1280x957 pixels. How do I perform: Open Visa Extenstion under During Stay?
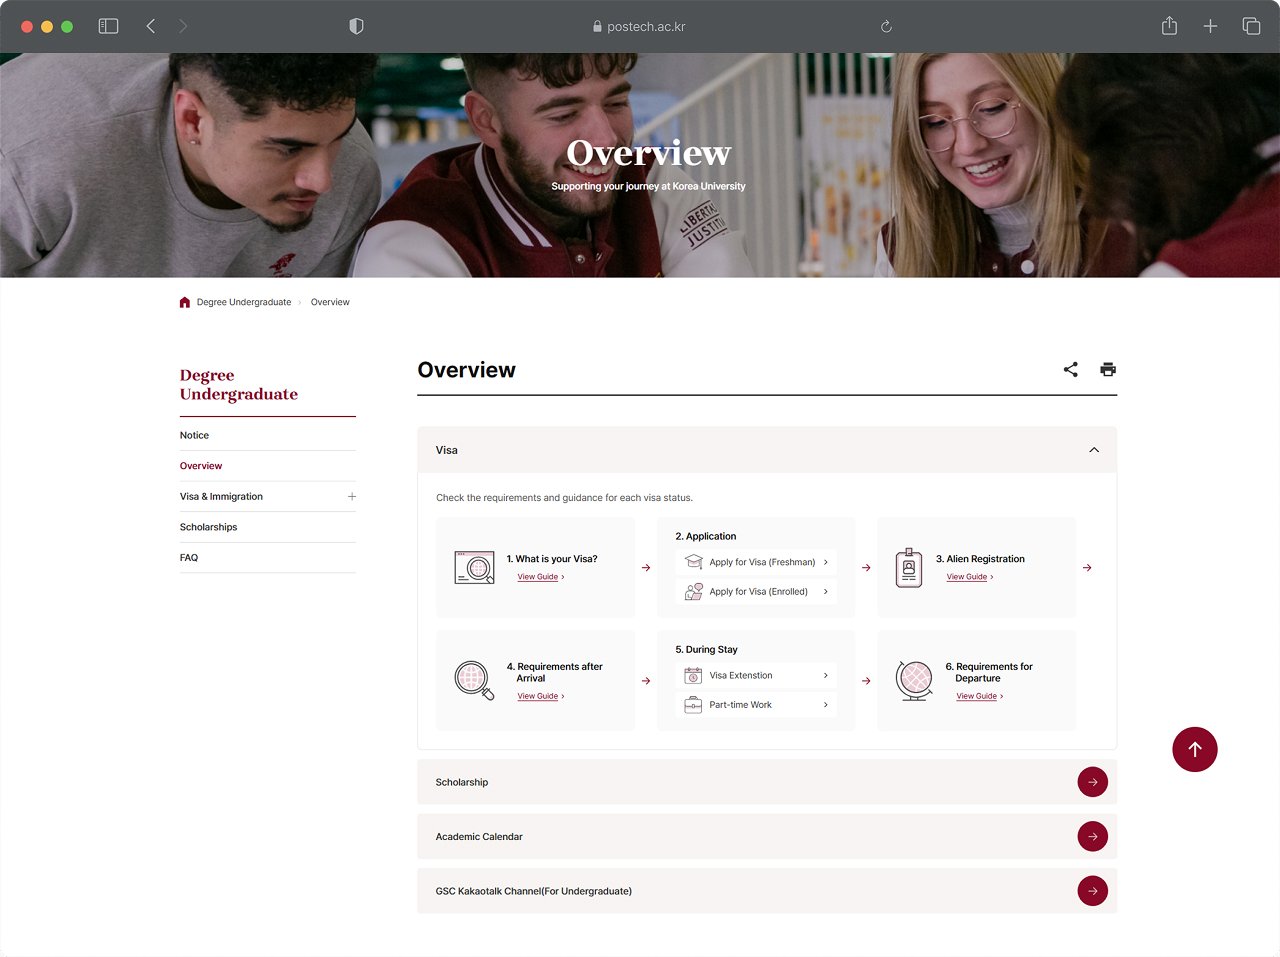756,675
